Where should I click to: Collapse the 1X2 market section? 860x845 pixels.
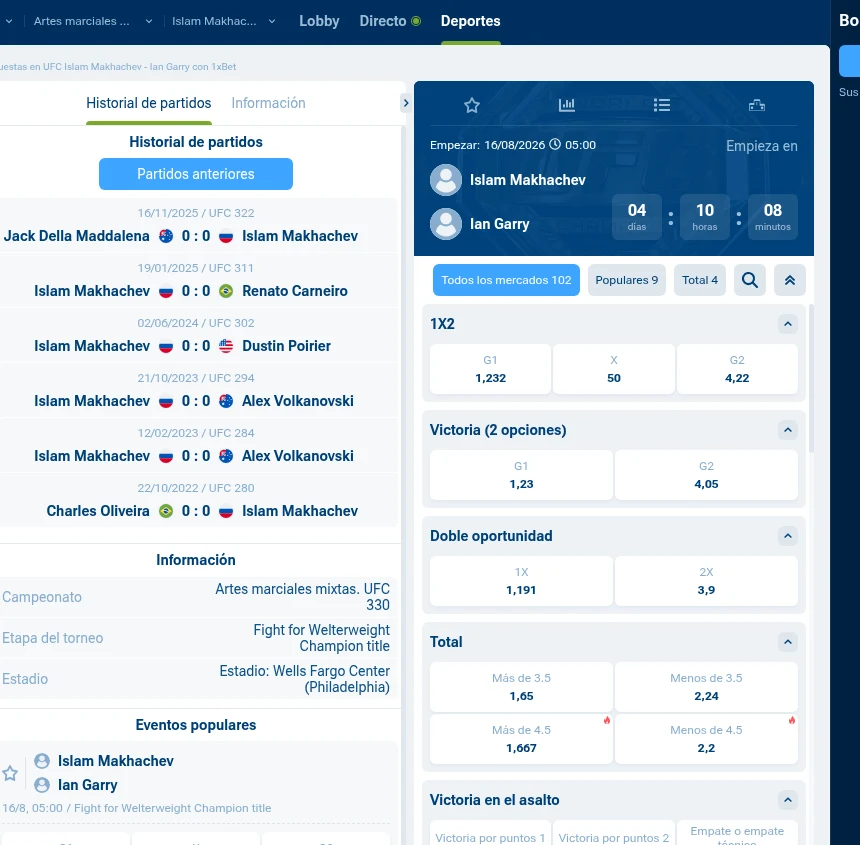788,324
